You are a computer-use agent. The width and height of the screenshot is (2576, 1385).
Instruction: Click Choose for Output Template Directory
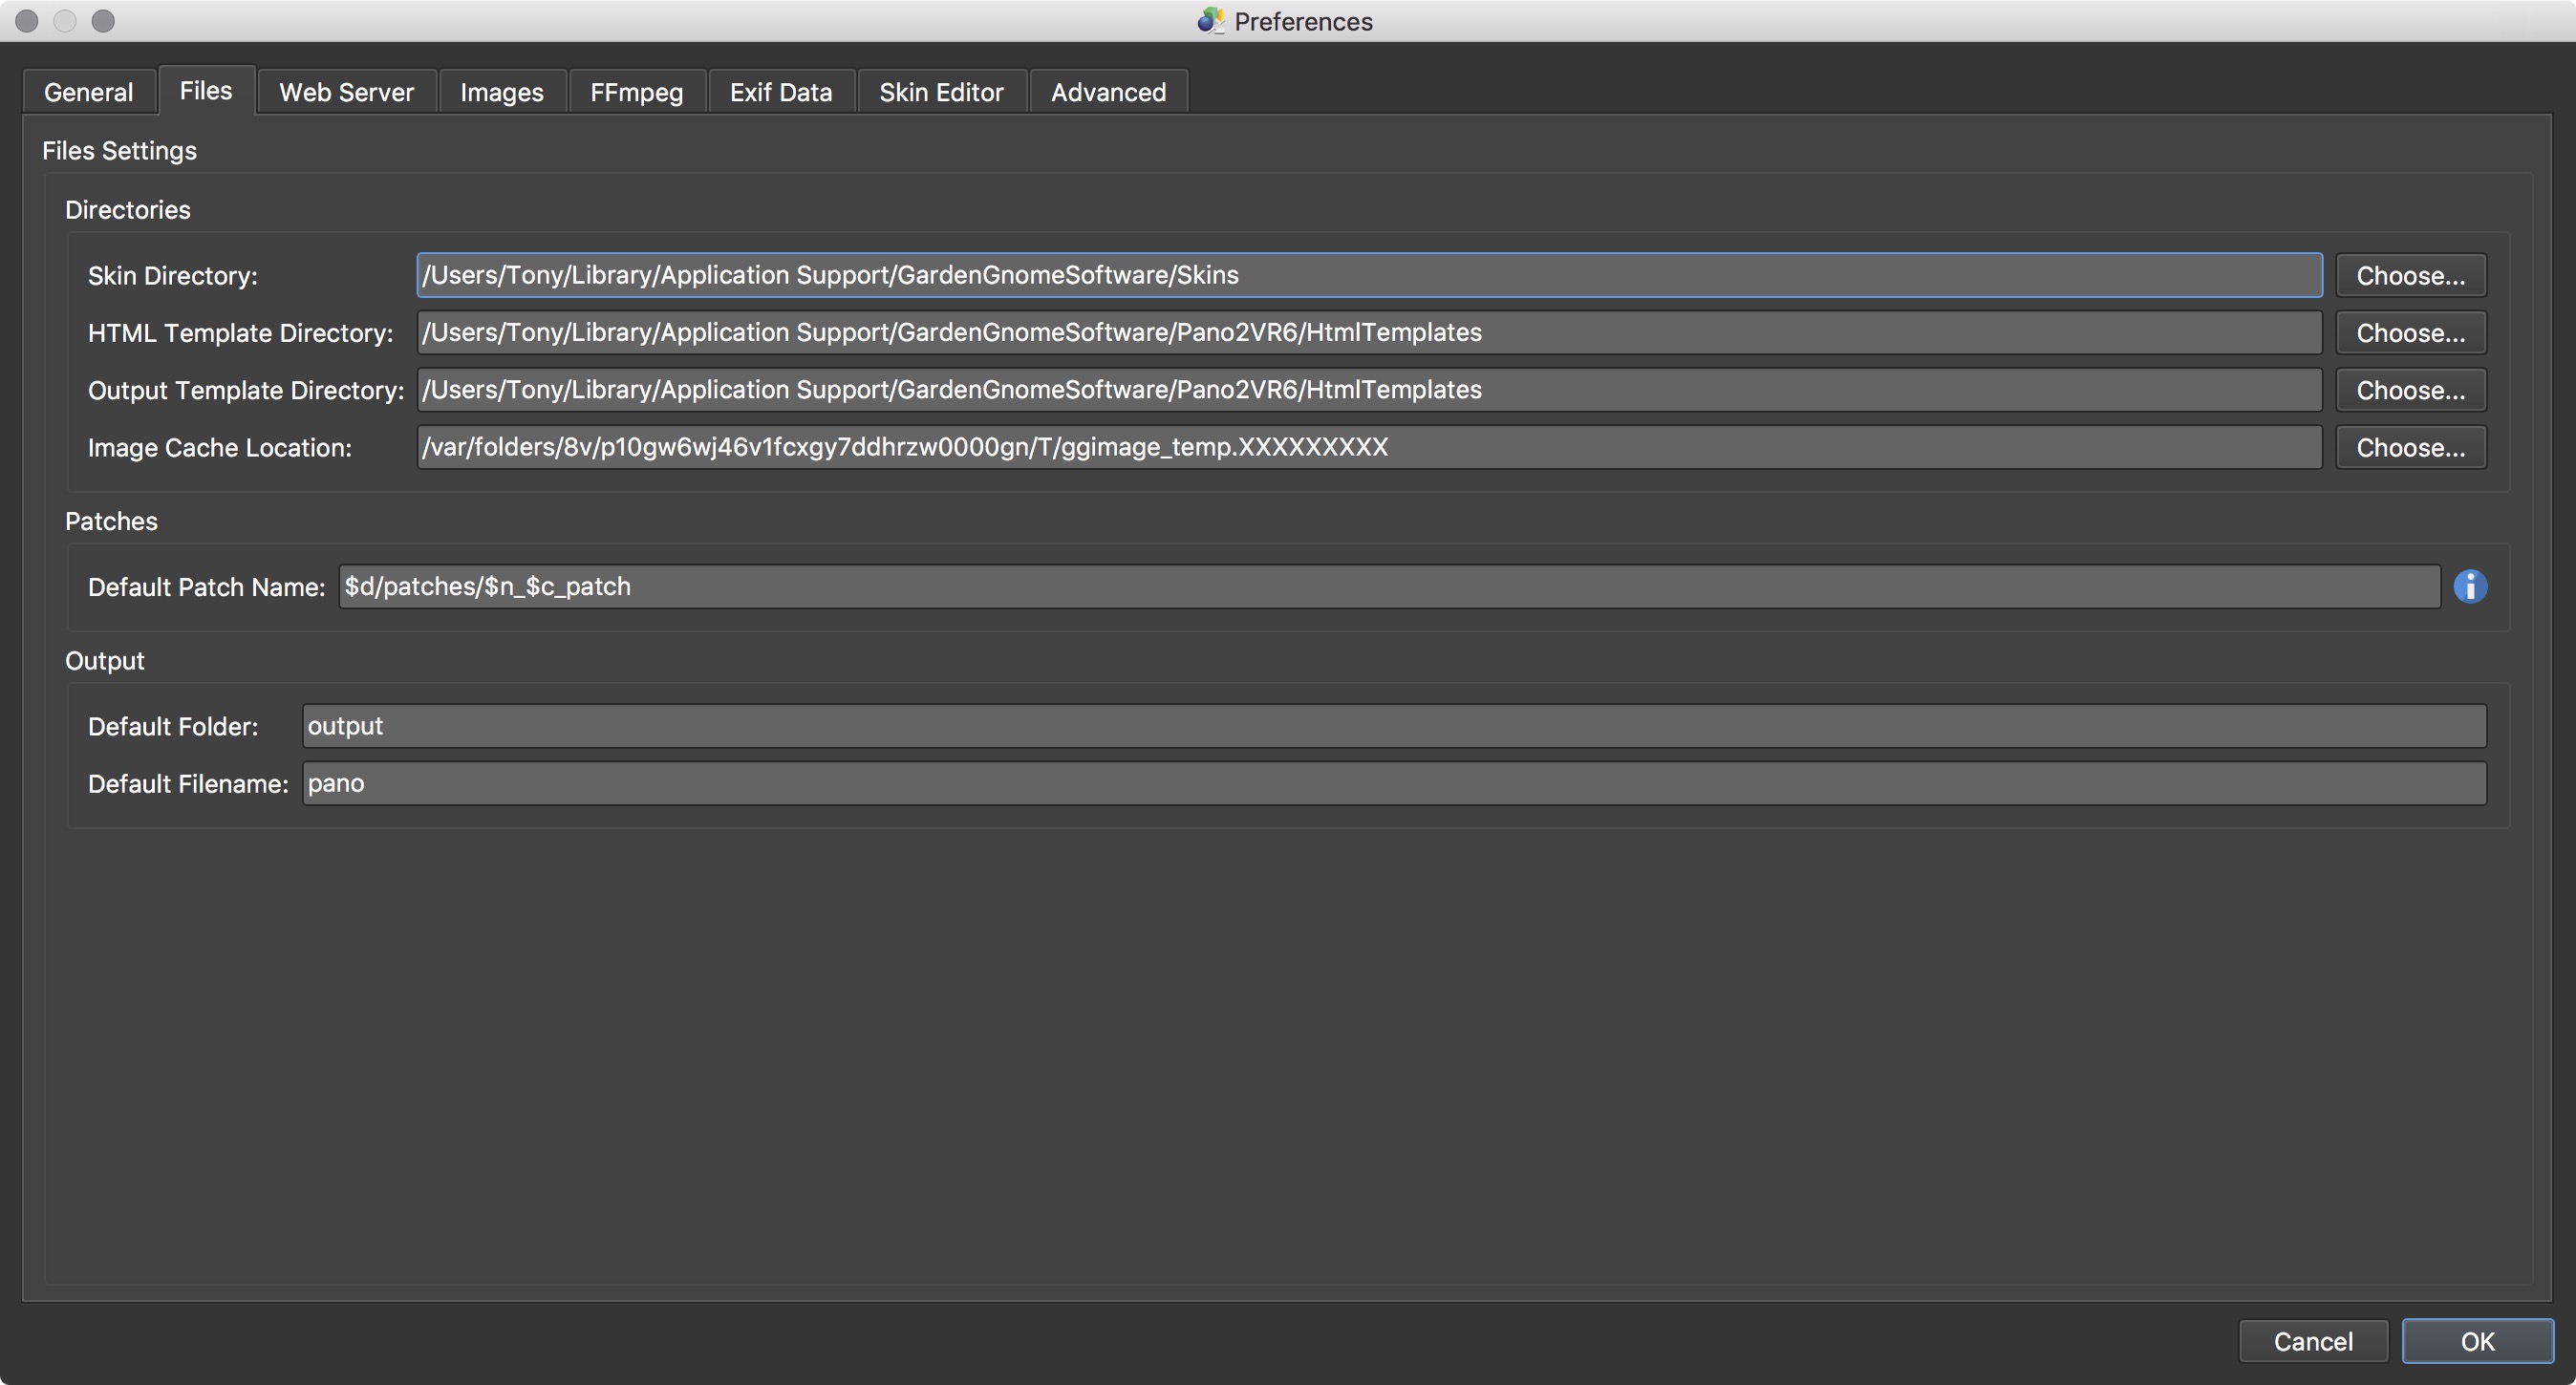2411,389
